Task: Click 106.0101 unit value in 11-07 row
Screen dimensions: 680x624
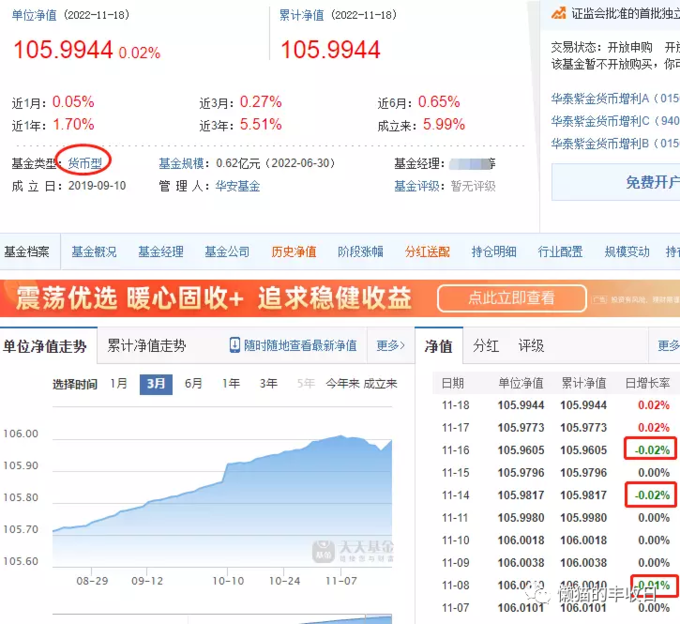Action: pos(521,608)
